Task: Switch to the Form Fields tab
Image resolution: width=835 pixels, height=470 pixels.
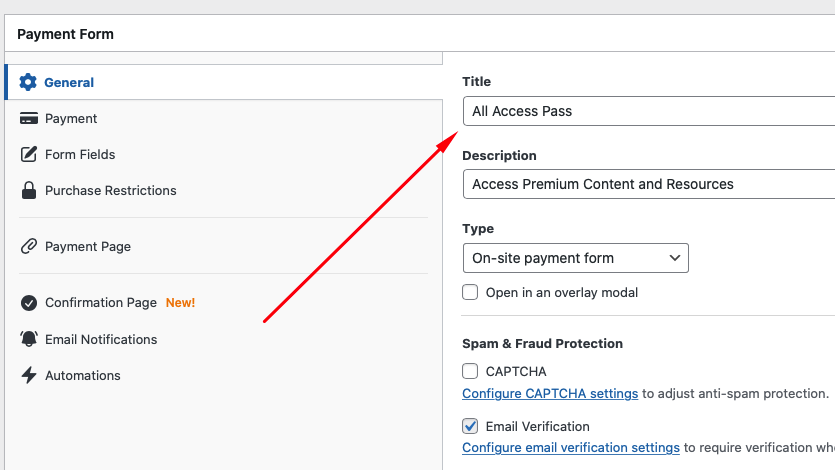Action: [80, 154]
